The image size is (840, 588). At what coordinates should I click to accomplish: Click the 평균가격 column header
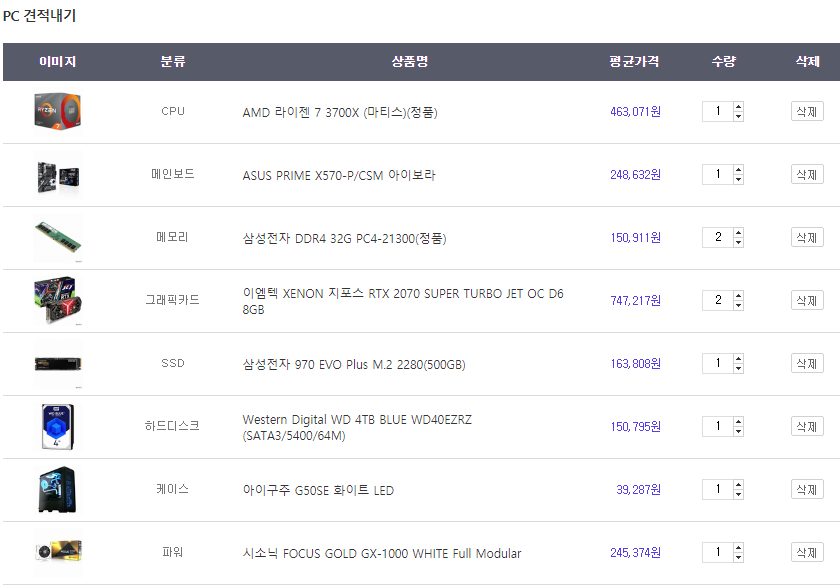[634, 62]
